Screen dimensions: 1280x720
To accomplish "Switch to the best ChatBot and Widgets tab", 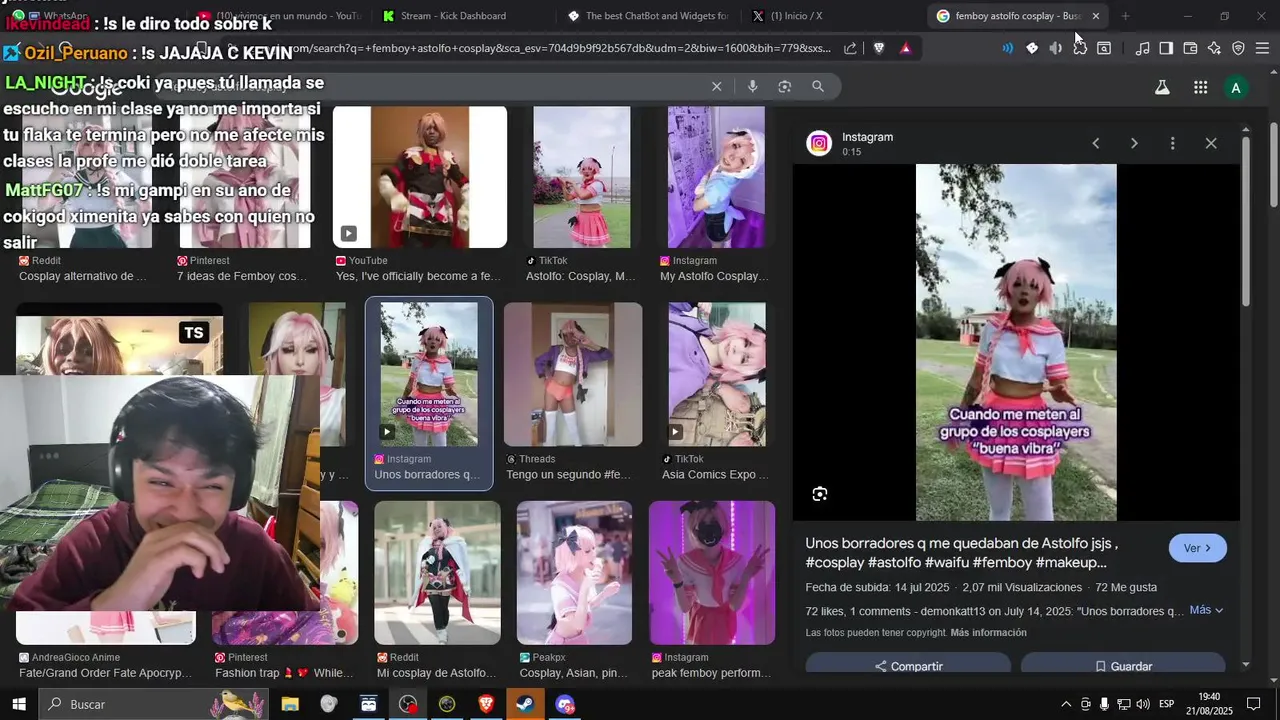I will [648, 16].
